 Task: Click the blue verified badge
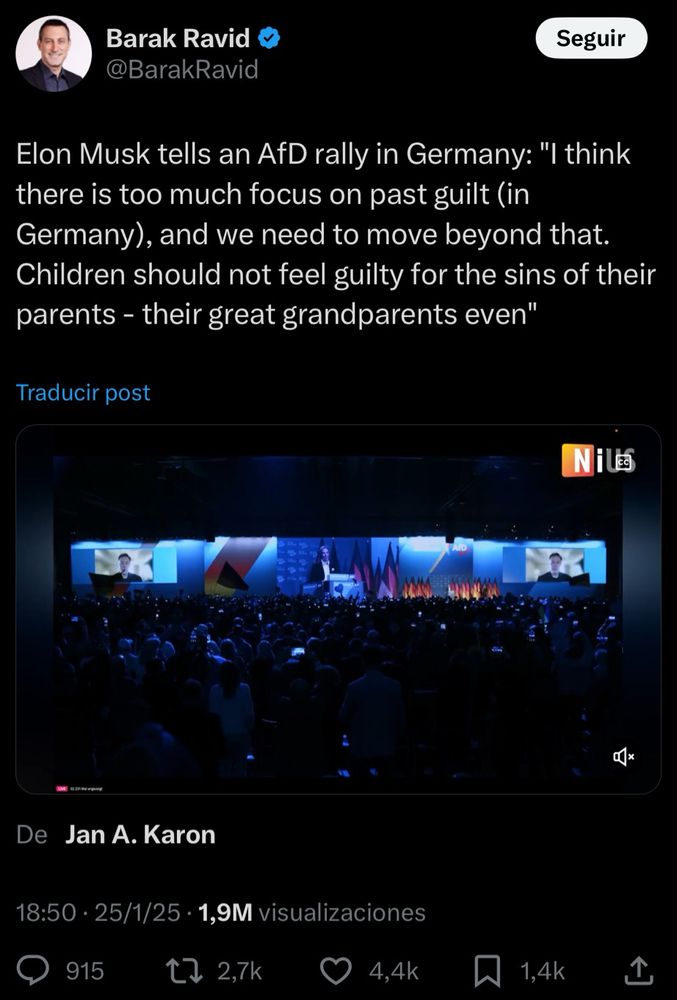click(x=269, y=38)
